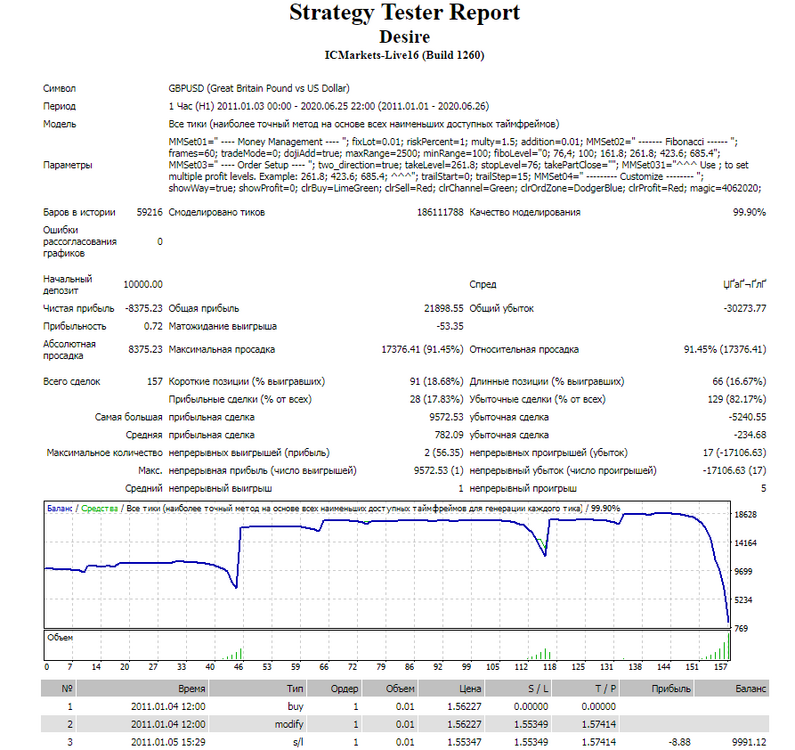Click average profit trade value 782.09
Screen dimensions: 795x750
pos(449,435)
